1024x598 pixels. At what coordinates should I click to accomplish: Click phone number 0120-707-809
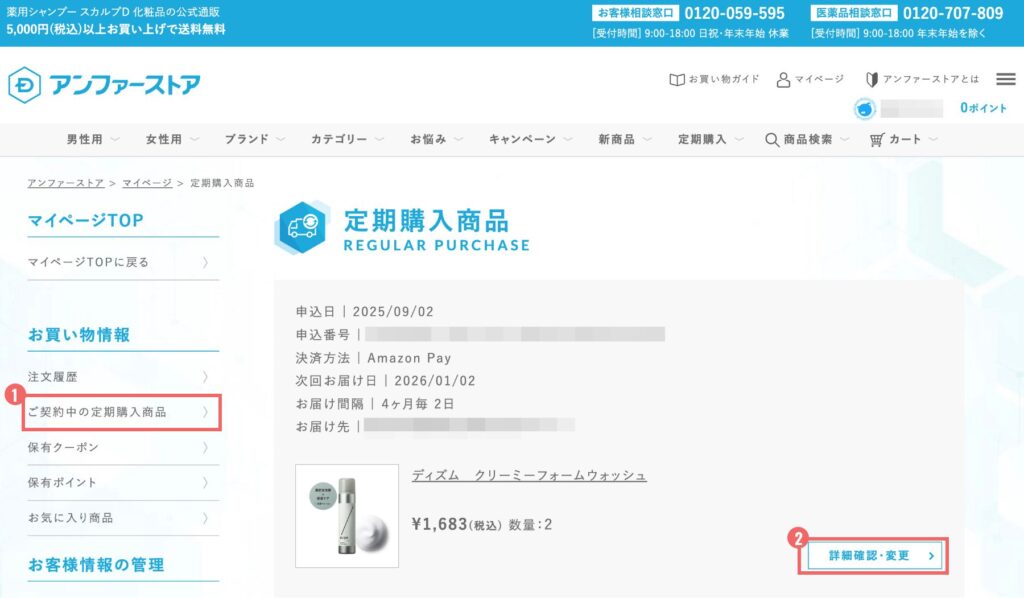(x=953, y=13)
